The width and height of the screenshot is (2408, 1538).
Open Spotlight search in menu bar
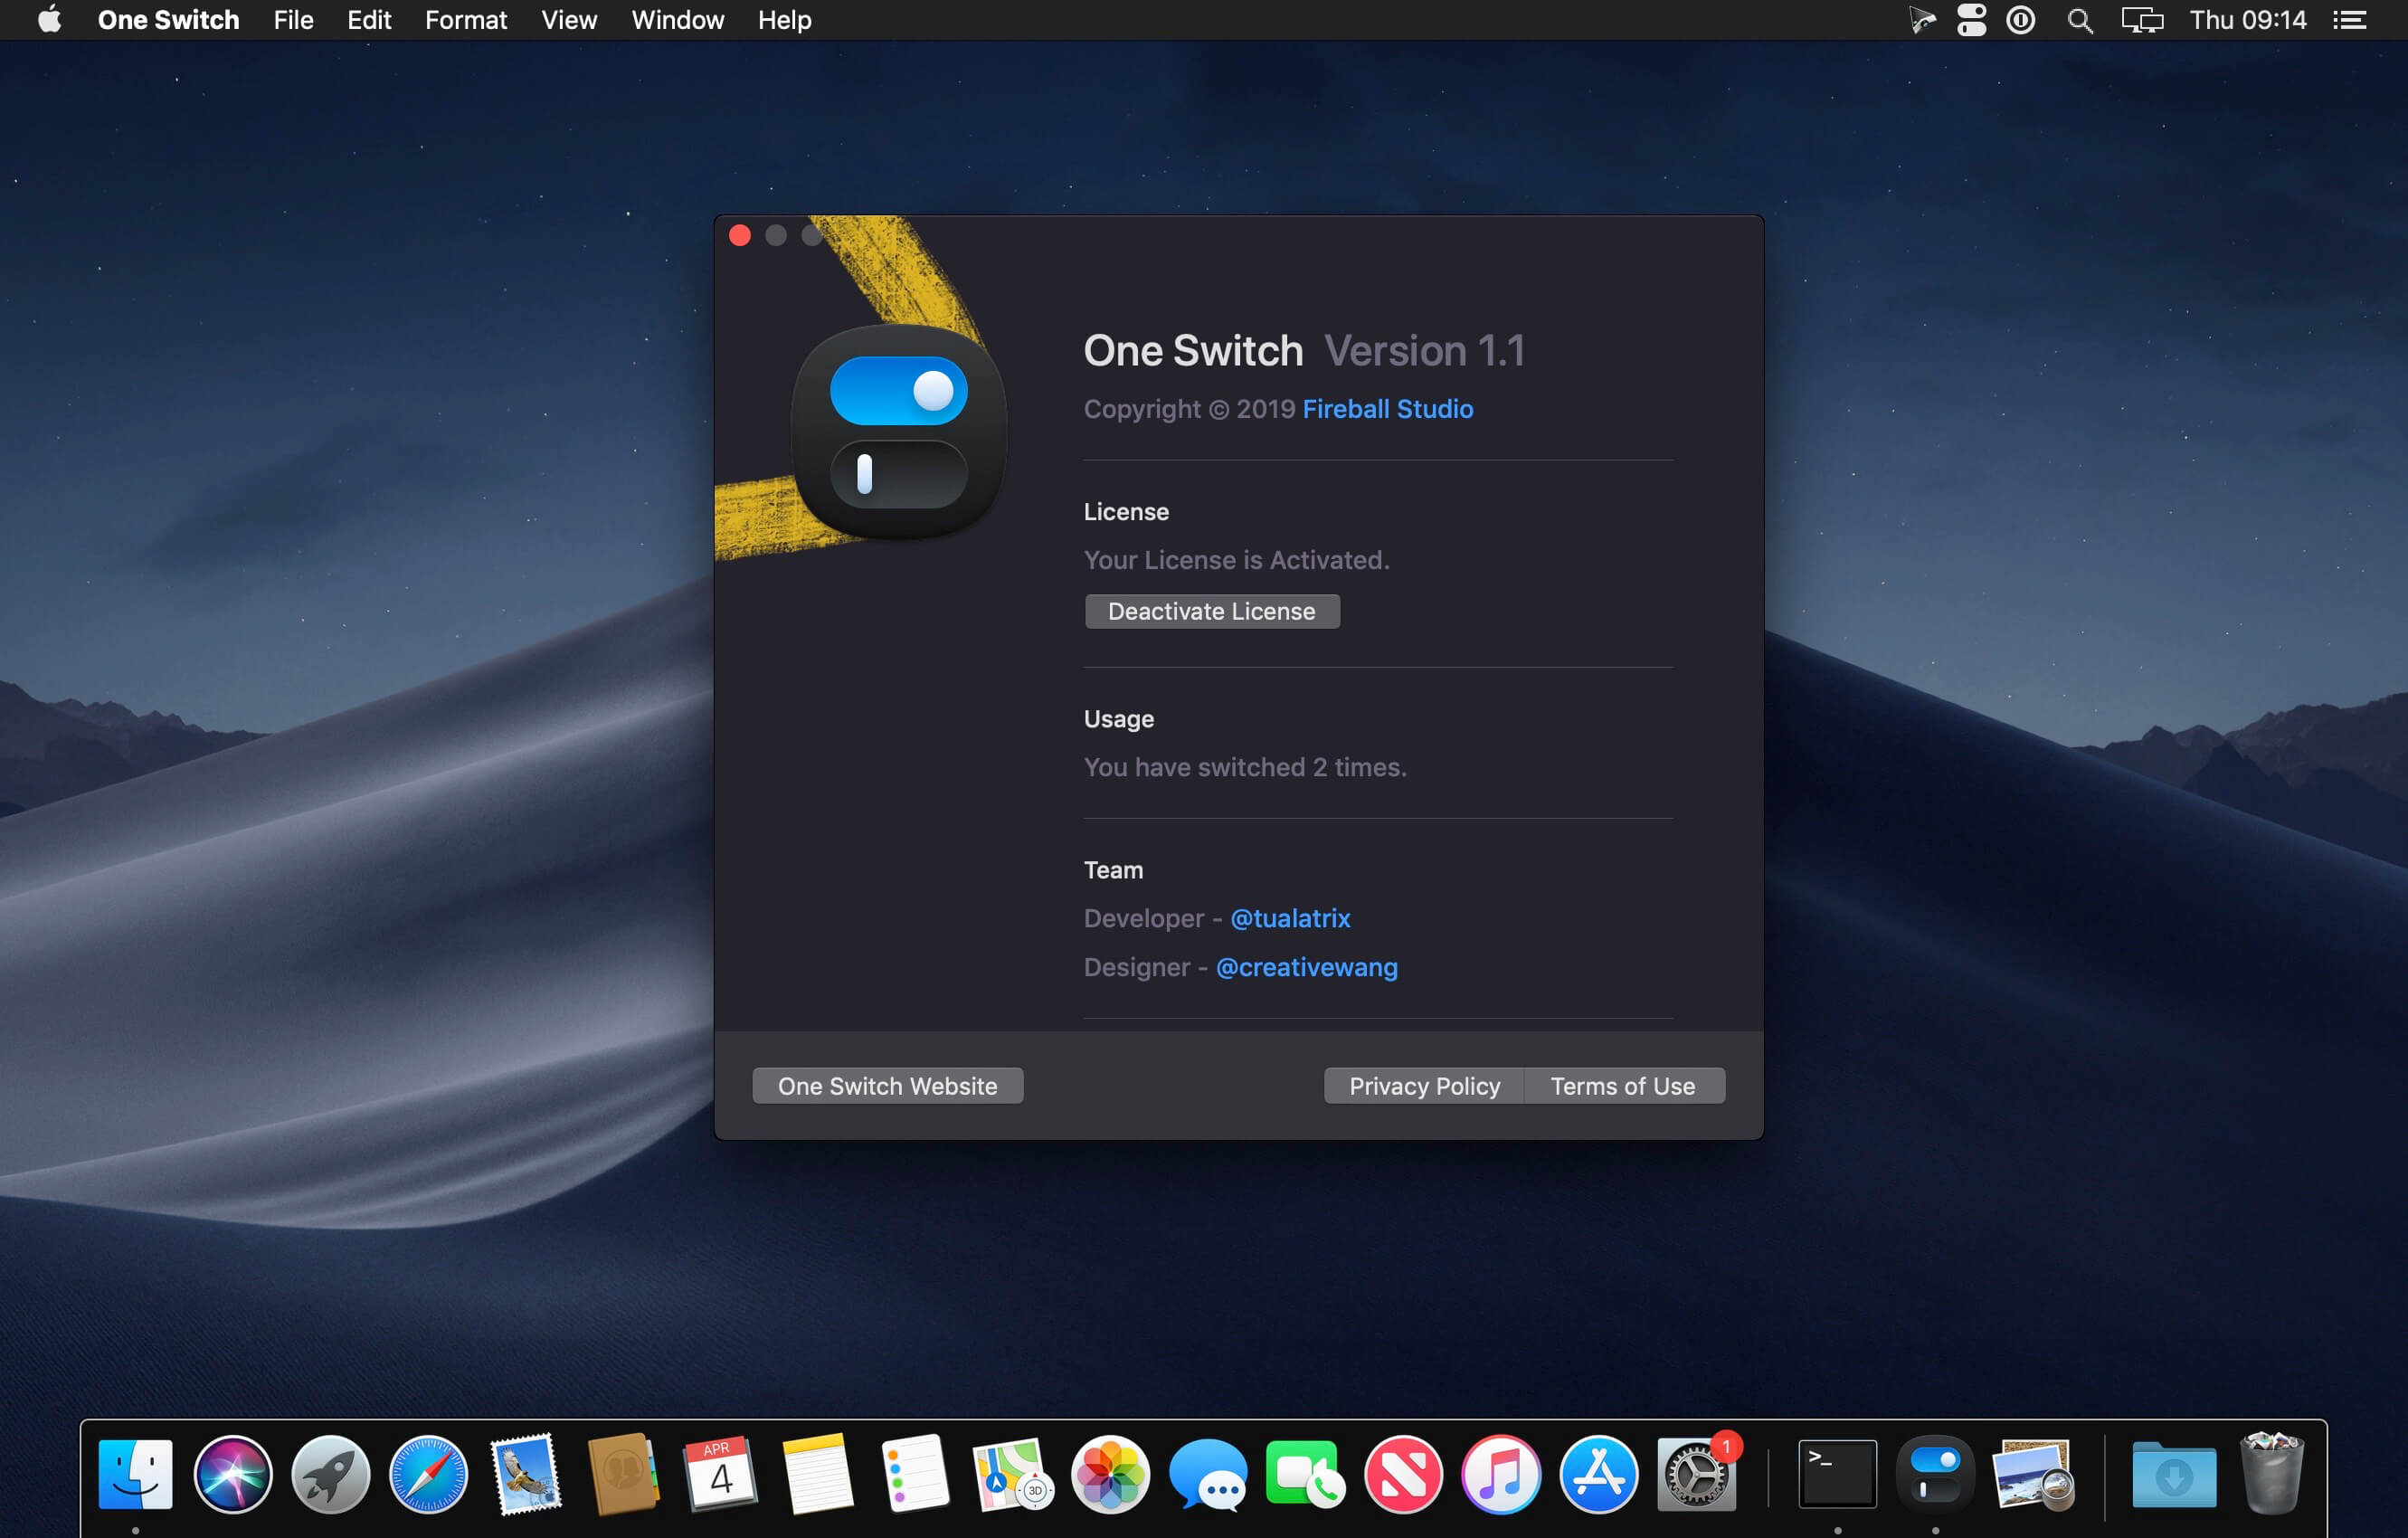[2080, 20]
